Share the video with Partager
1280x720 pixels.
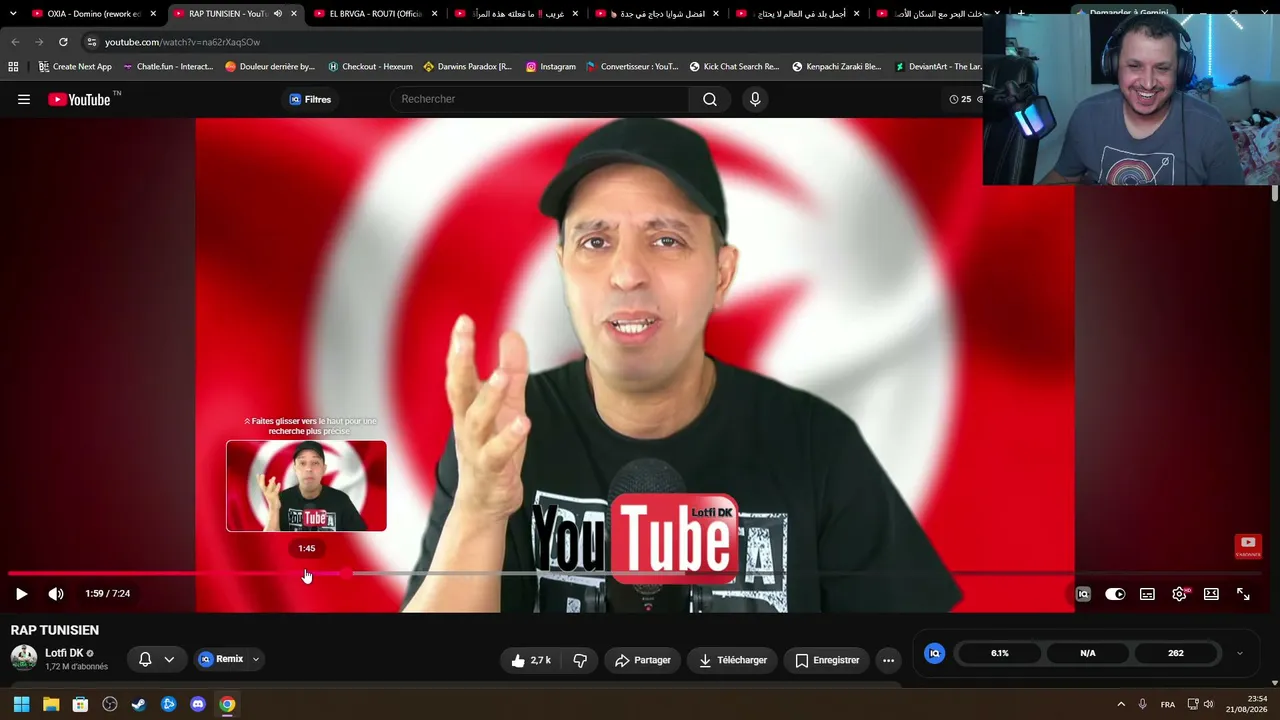pyautogui.click(x=643, y=660)
